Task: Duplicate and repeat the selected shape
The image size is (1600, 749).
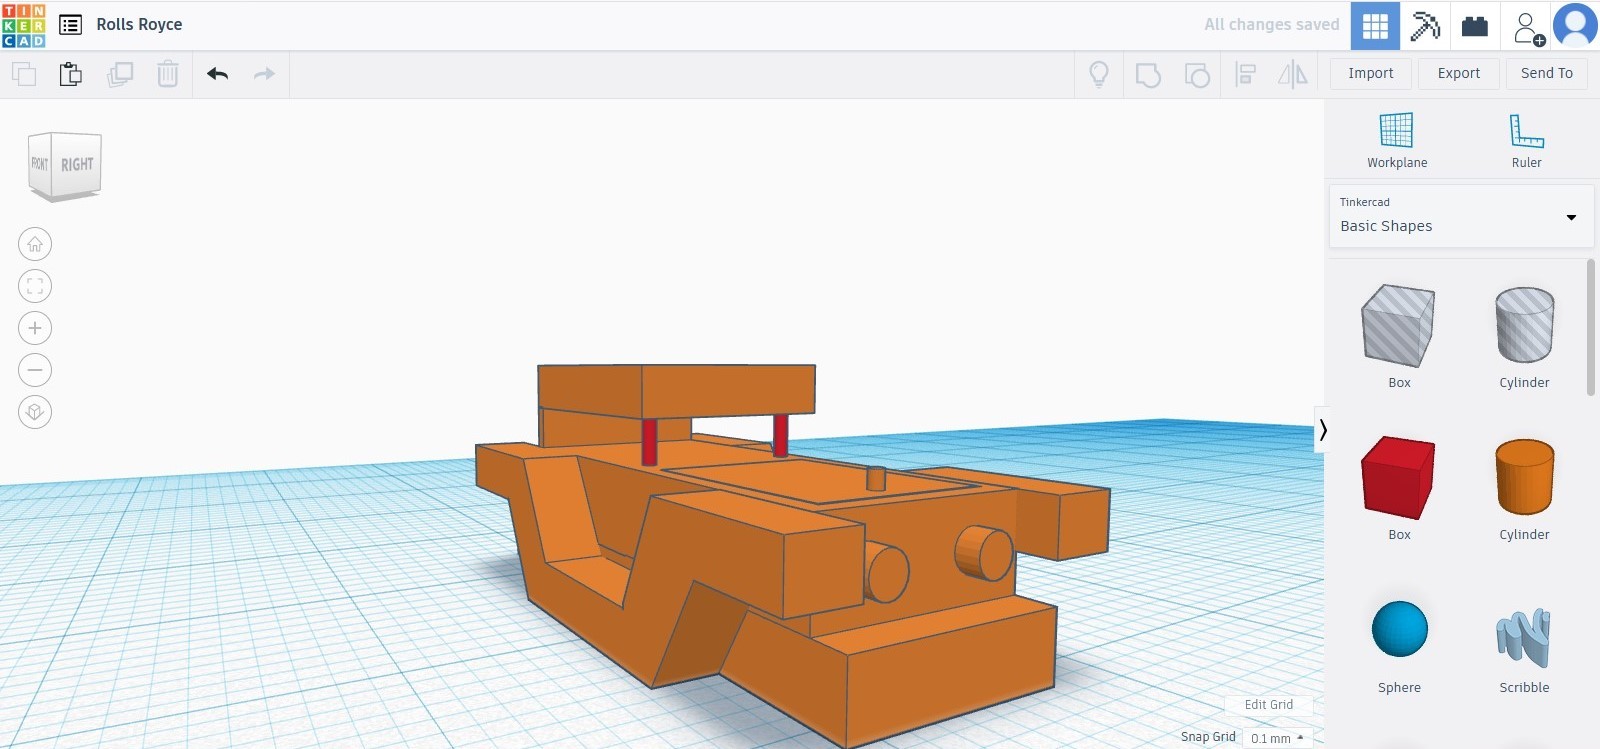Action: [x=120, y=74]
